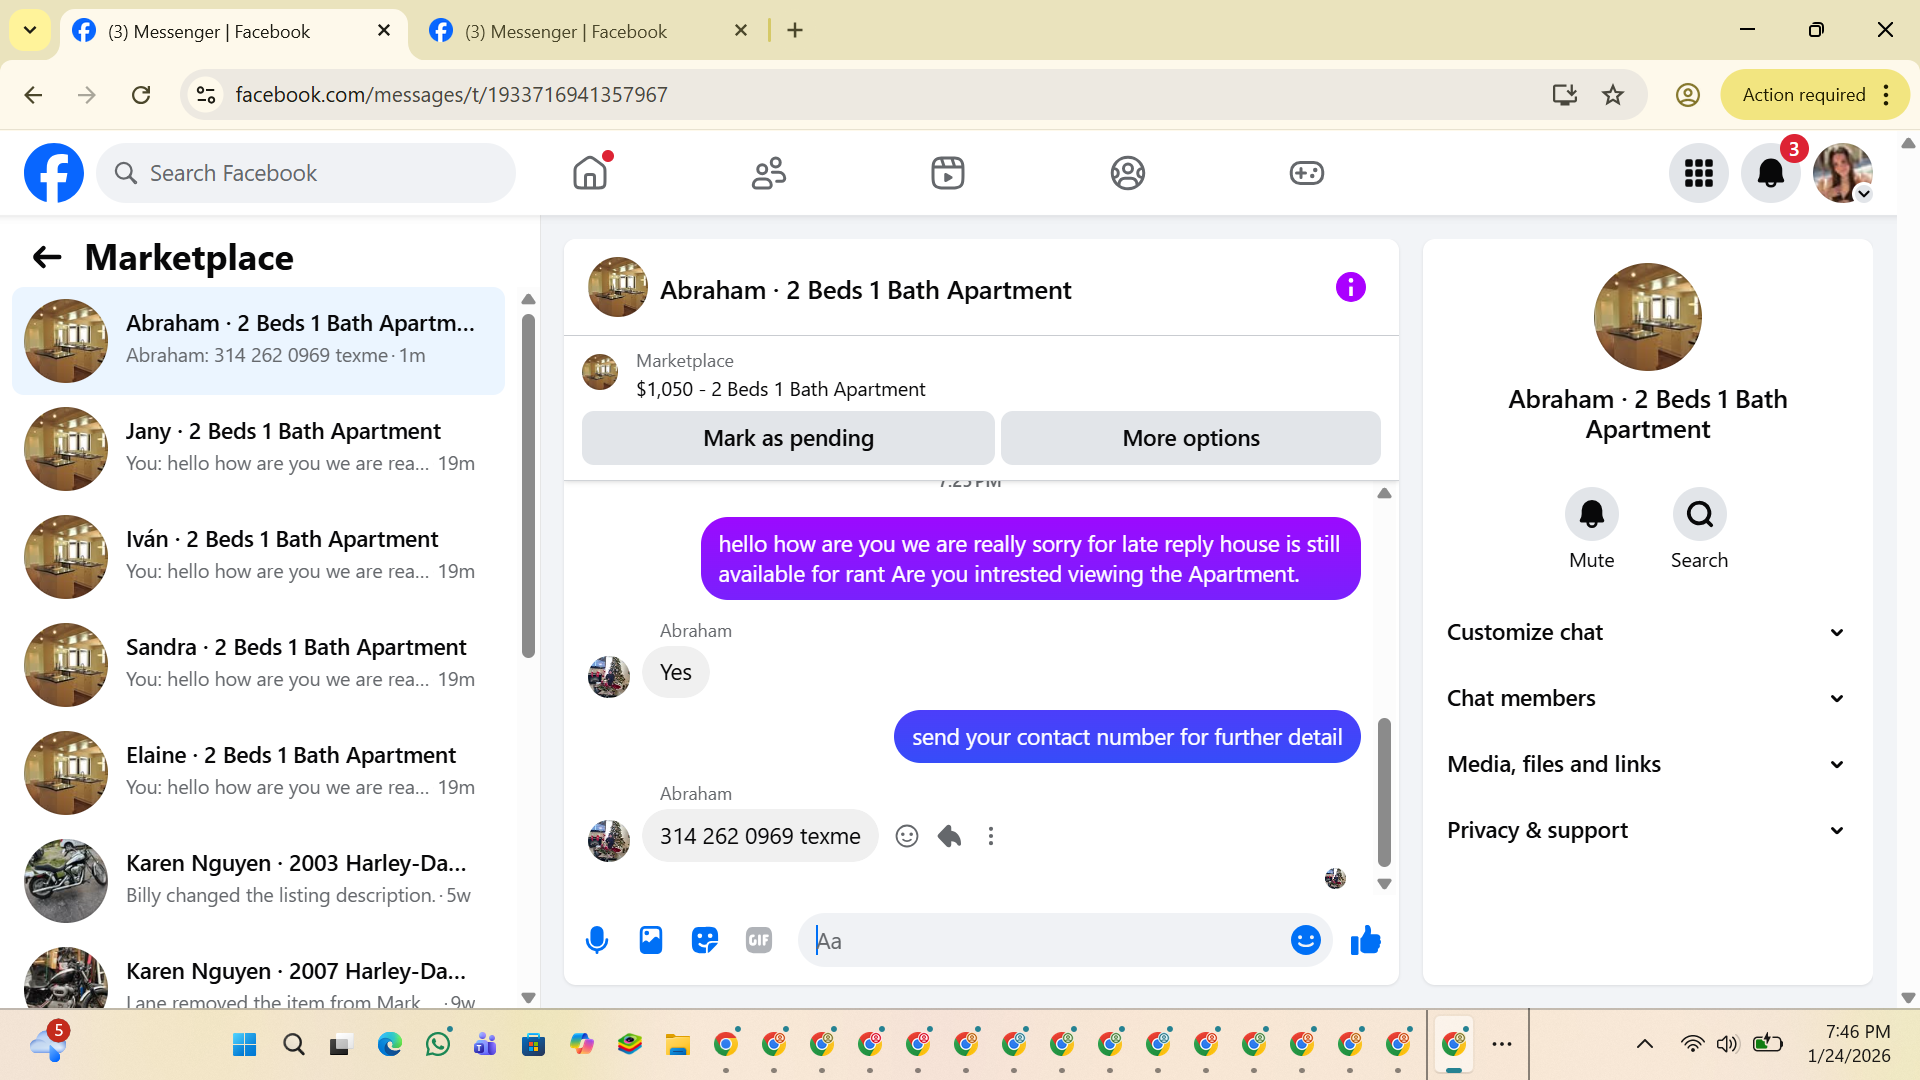React to Abraham's phone number message
The width and height of the screenshot is (1920, 1080).
[x=907, y=836]
